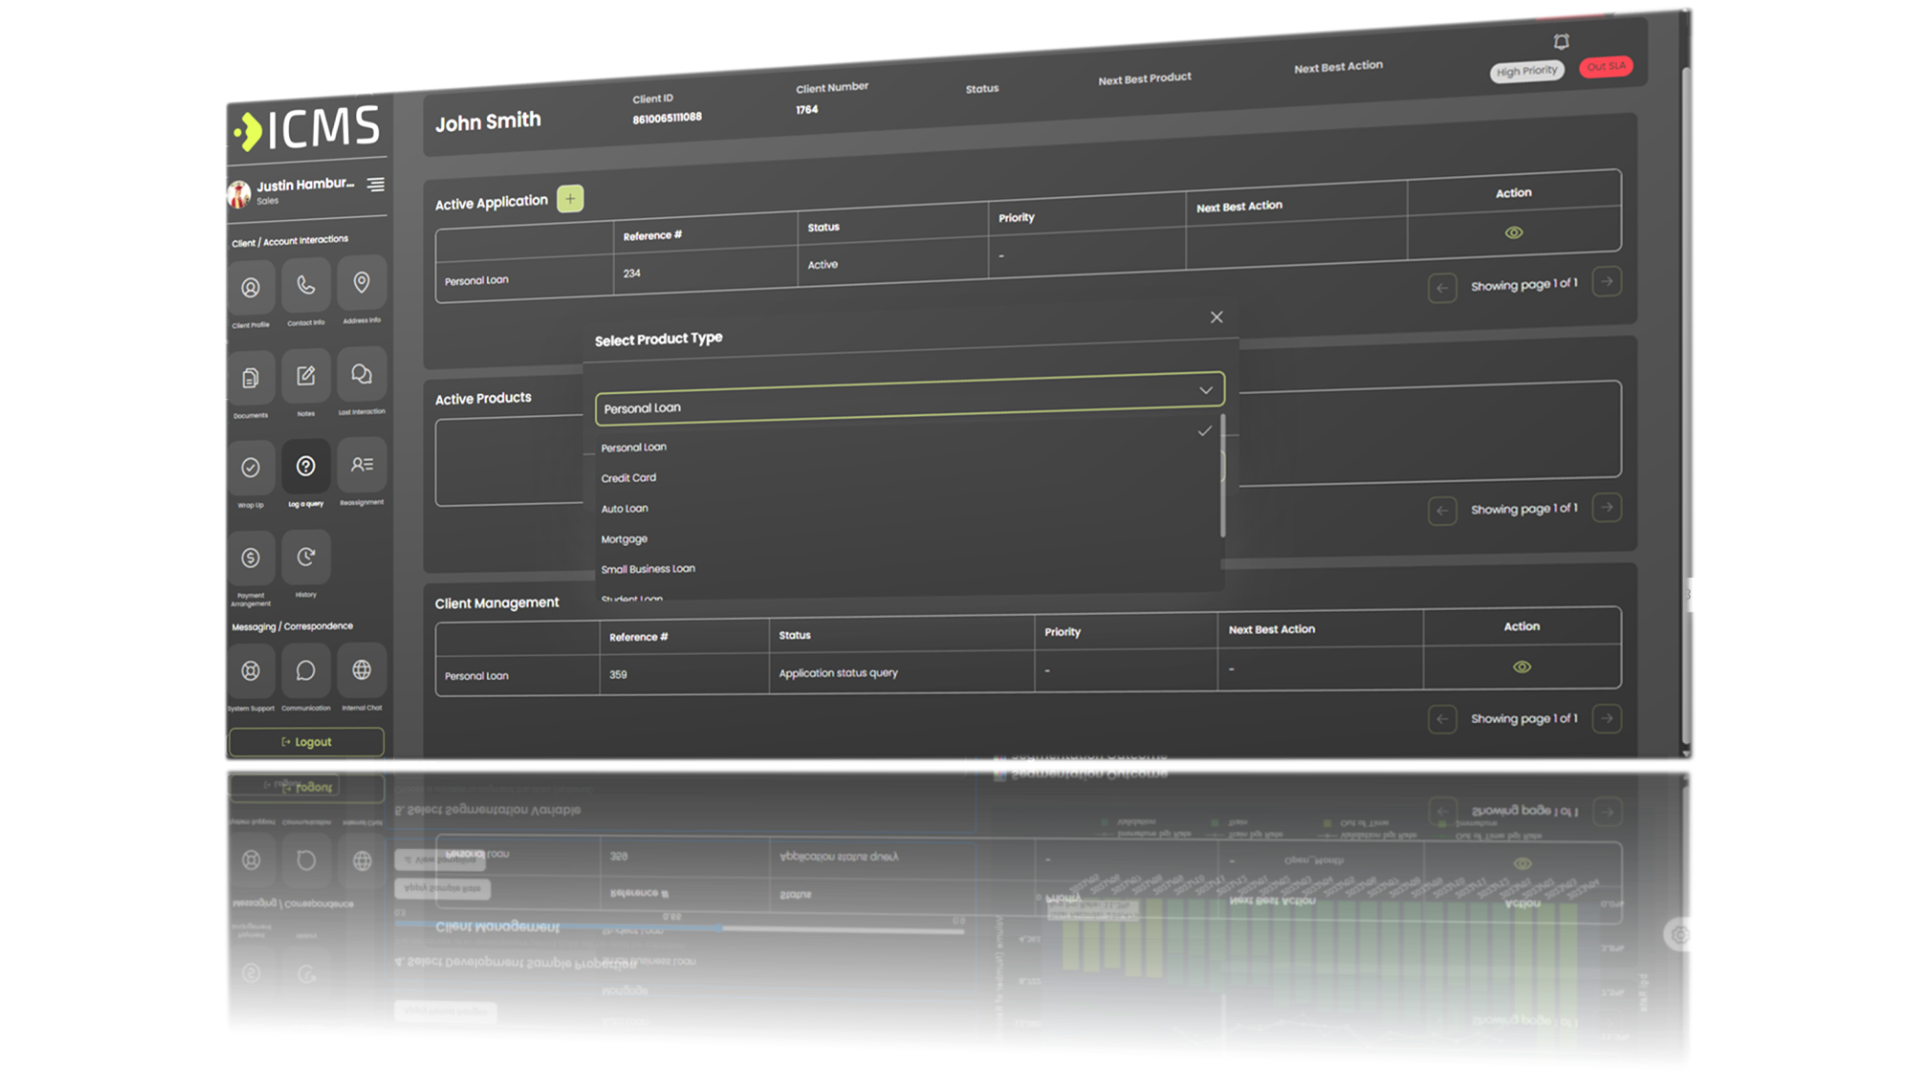
Task: Select Mortgage from product list
Action: [624, 539]
